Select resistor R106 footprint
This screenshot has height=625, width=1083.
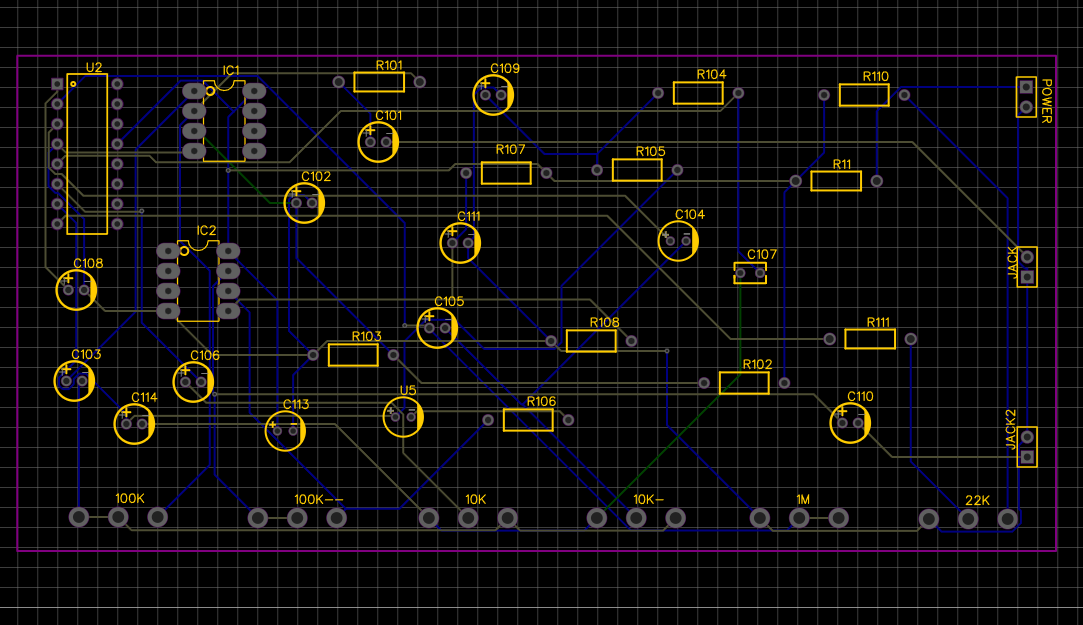coord(528,420)
